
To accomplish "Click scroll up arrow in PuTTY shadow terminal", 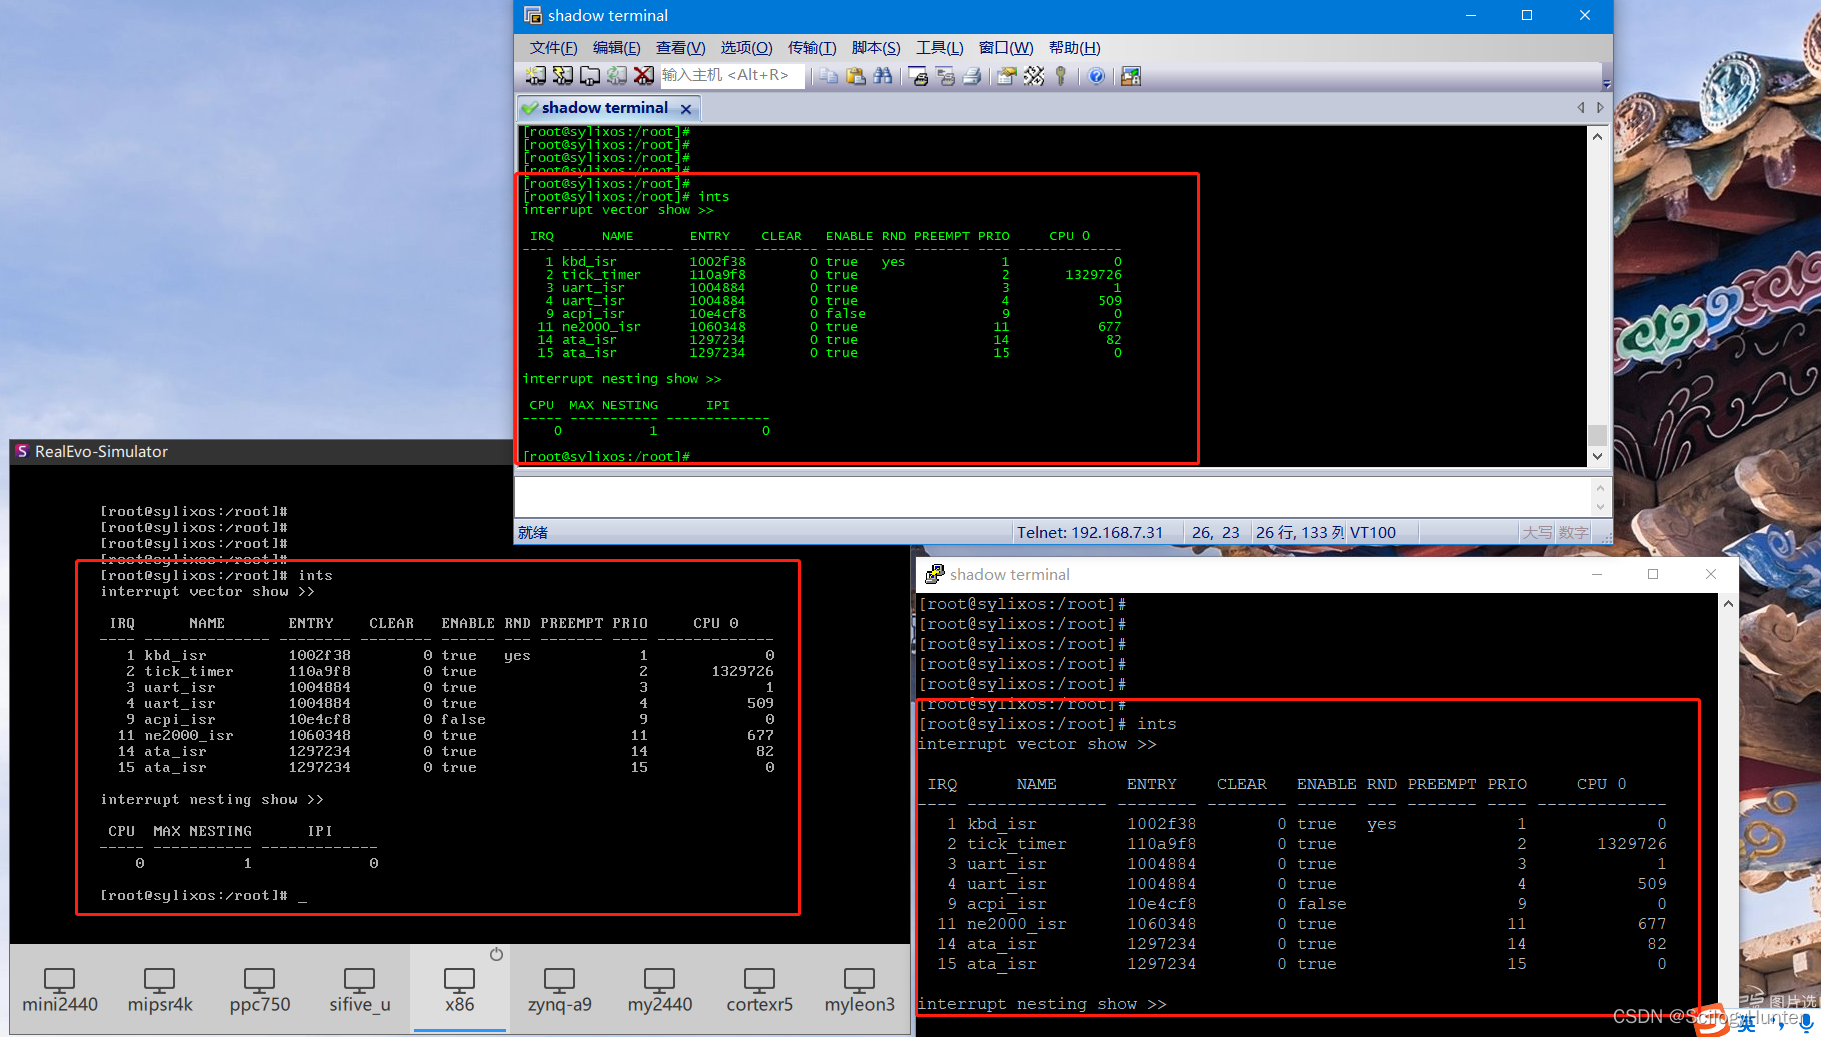I will coord(1728,604).
